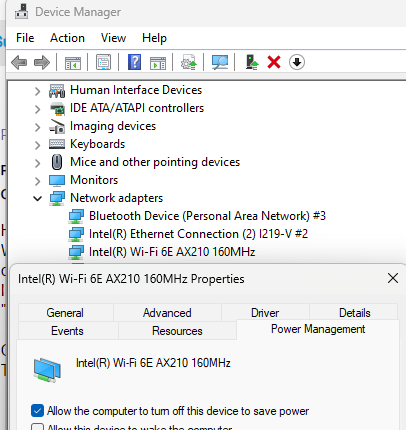406x430 pixels.
Task: Expand the Monitors node
Action: pos(37,181)
